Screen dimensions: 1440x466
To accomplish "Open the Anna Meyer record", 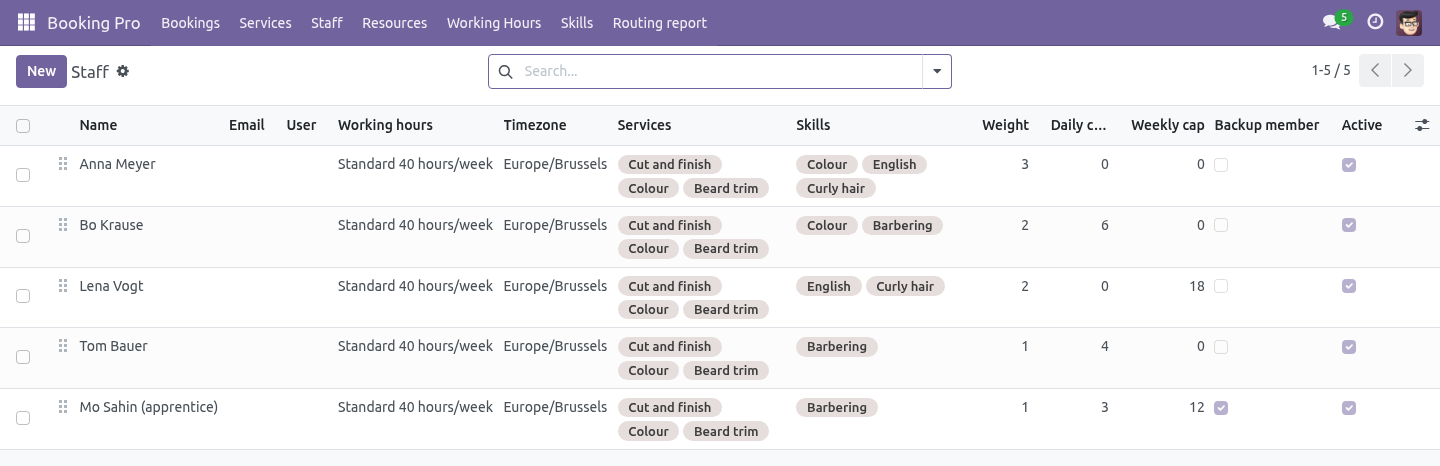I will [x=117, y=164].
